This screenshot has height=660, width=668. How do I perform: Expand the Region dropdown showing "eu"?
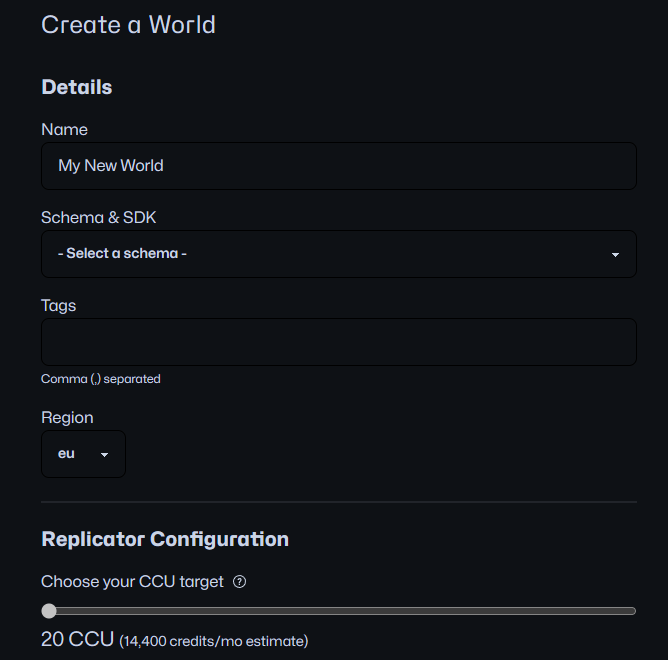click(x=83, y=454)
